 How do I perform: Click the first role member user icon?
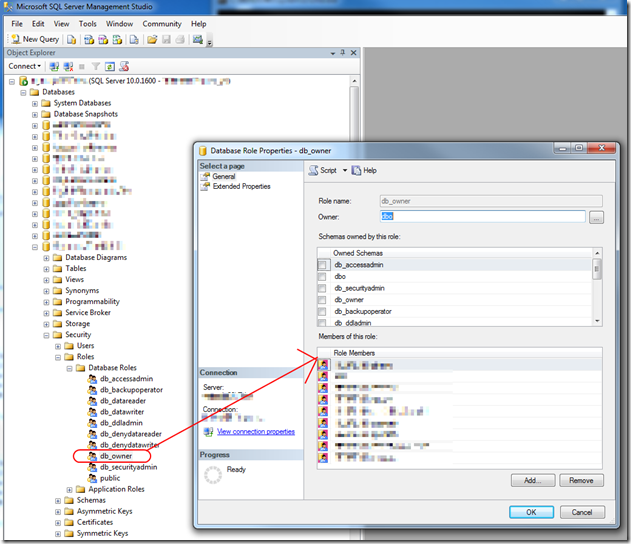coord(323,365)
